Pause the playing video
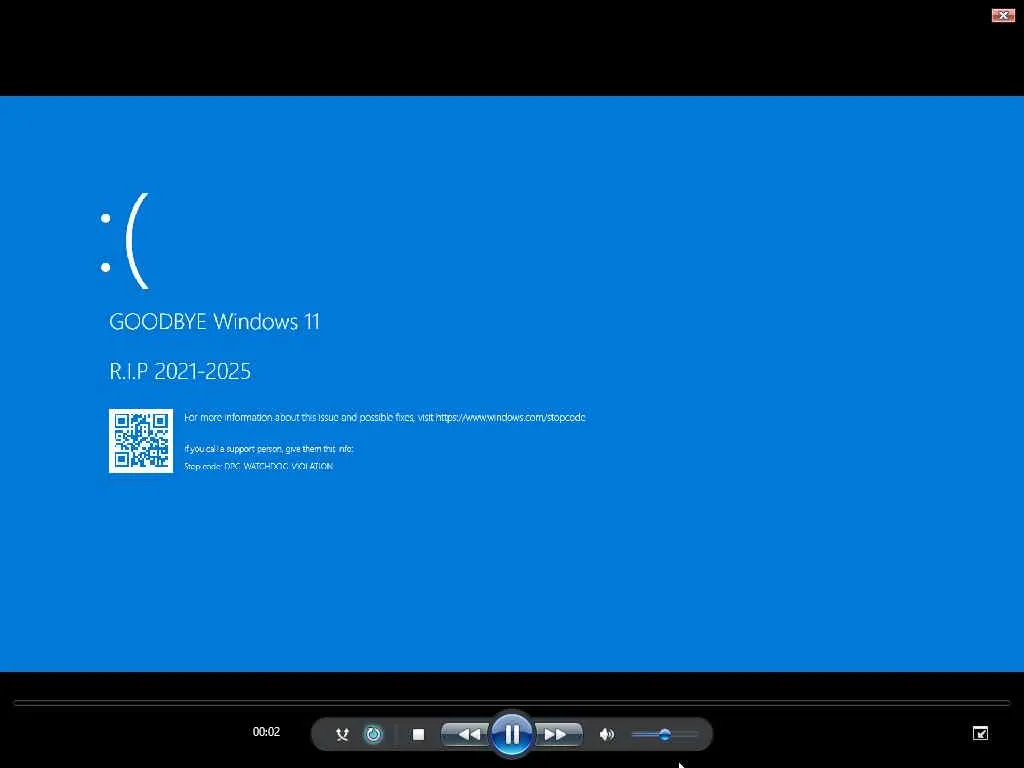The width and height of the screenshot is (1024, 768). (x=512, y=734)
